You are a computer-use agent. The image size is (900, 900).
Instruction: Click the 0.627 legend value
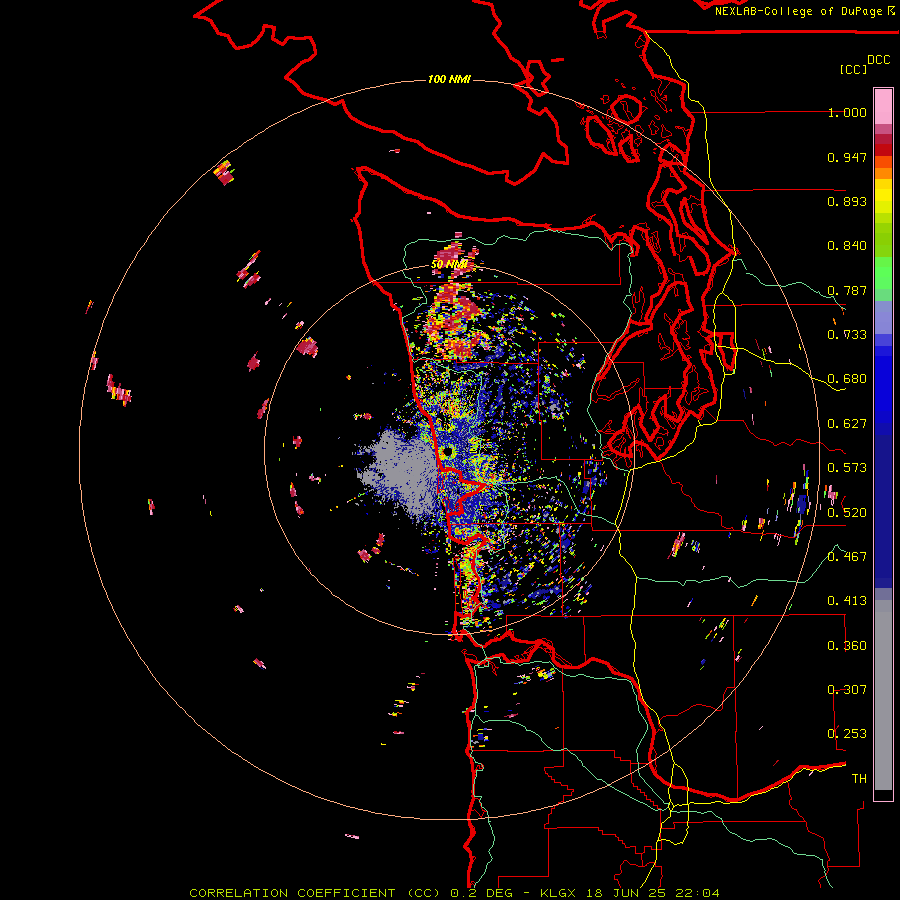point(847,424)
